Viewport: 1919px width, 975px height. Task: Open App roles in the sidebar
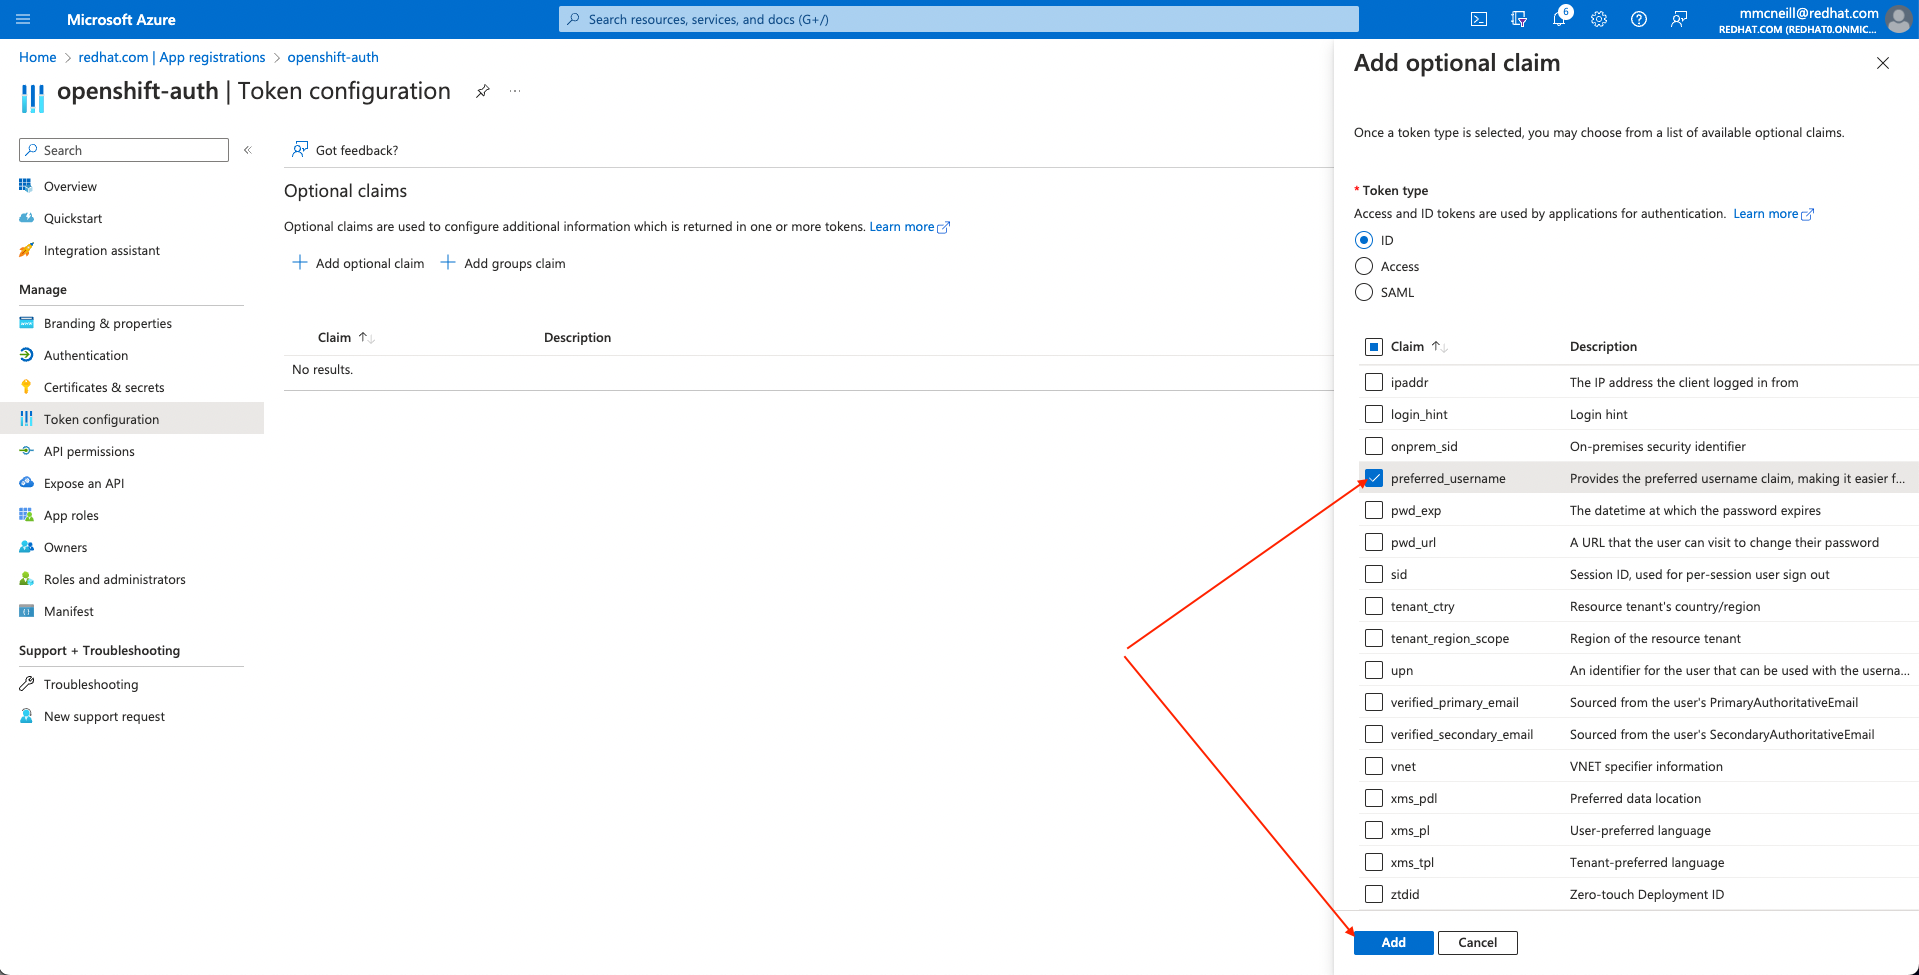tap(70, 515)
